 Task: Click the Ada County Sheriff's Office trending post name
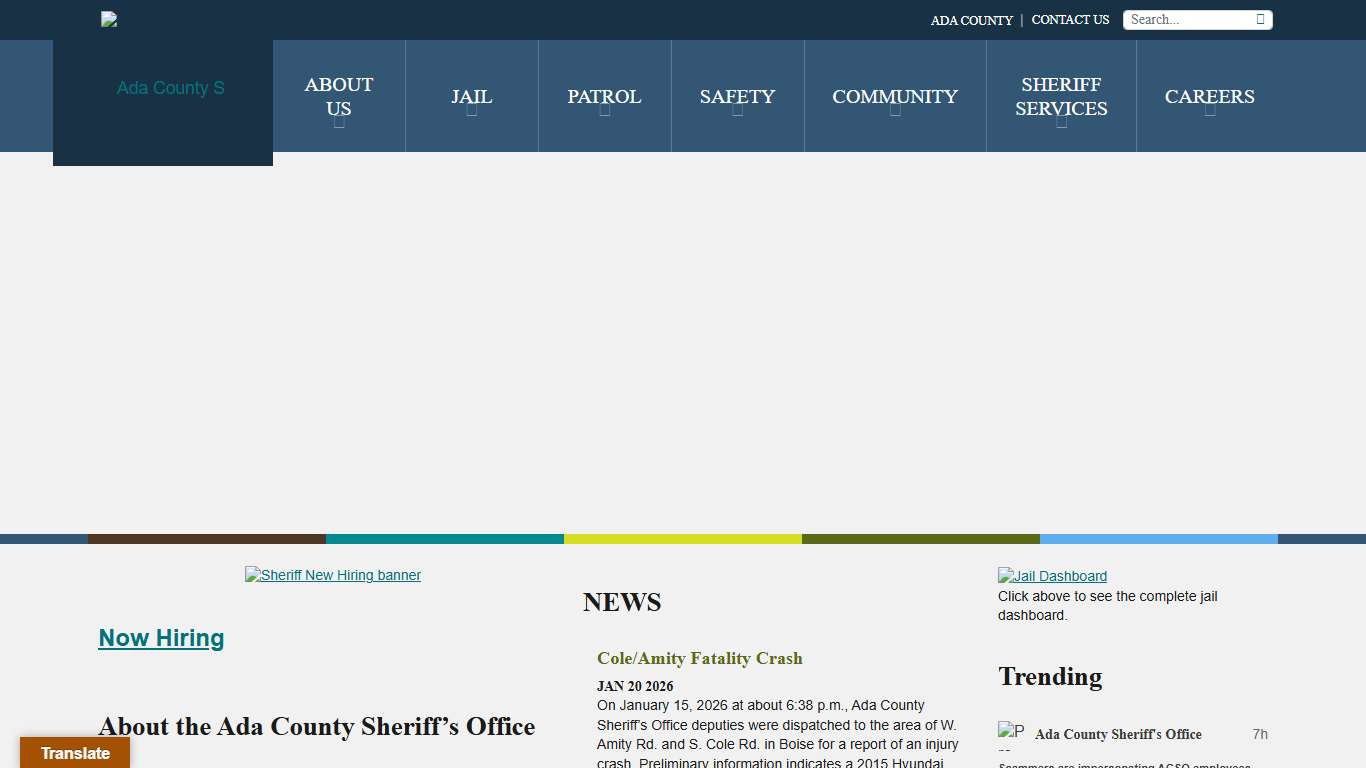coord(1118,734)
